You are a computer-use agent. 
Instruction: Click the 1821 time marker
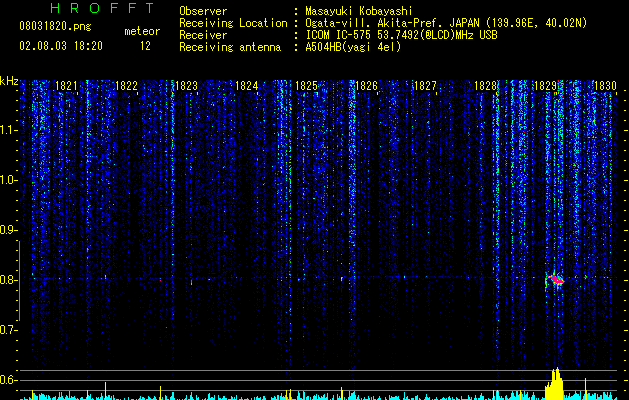coord(66,86)
